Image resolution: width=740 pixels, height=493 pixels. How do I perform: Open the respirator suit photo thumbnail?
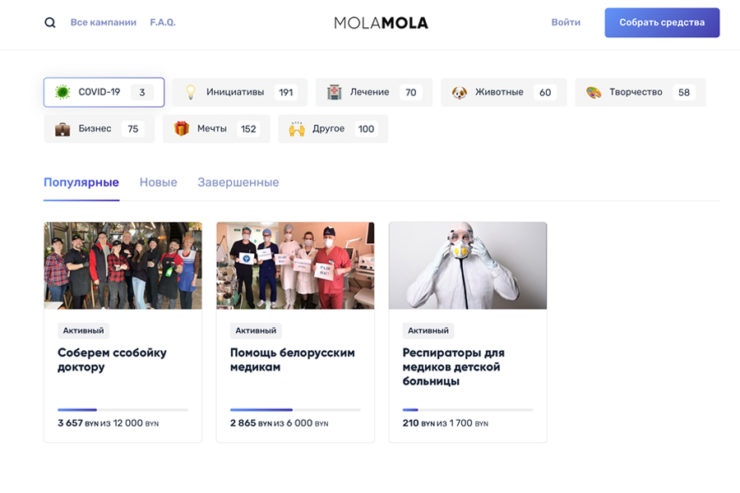(x=468, y=266)
